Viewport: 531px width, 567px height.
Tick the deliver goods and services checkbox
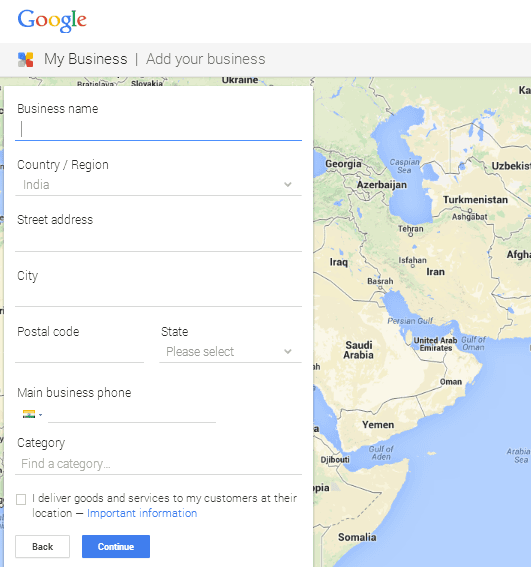tap(21, 499)
